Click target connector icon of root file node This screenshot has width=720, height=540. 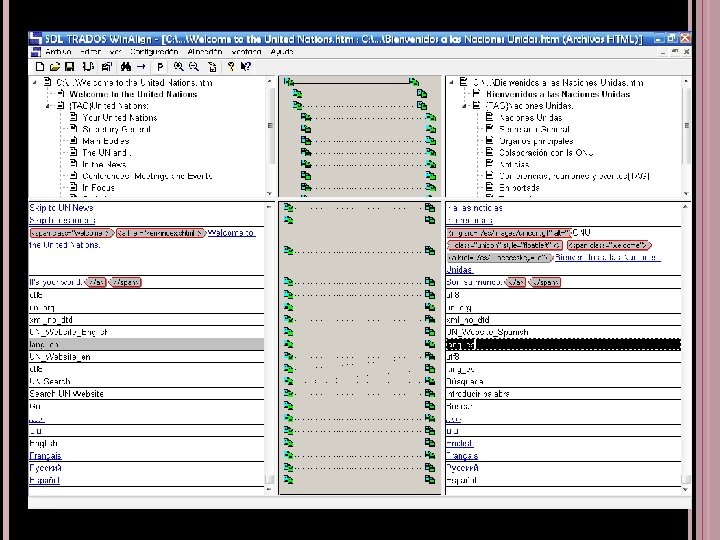click(x=414, y=82)
